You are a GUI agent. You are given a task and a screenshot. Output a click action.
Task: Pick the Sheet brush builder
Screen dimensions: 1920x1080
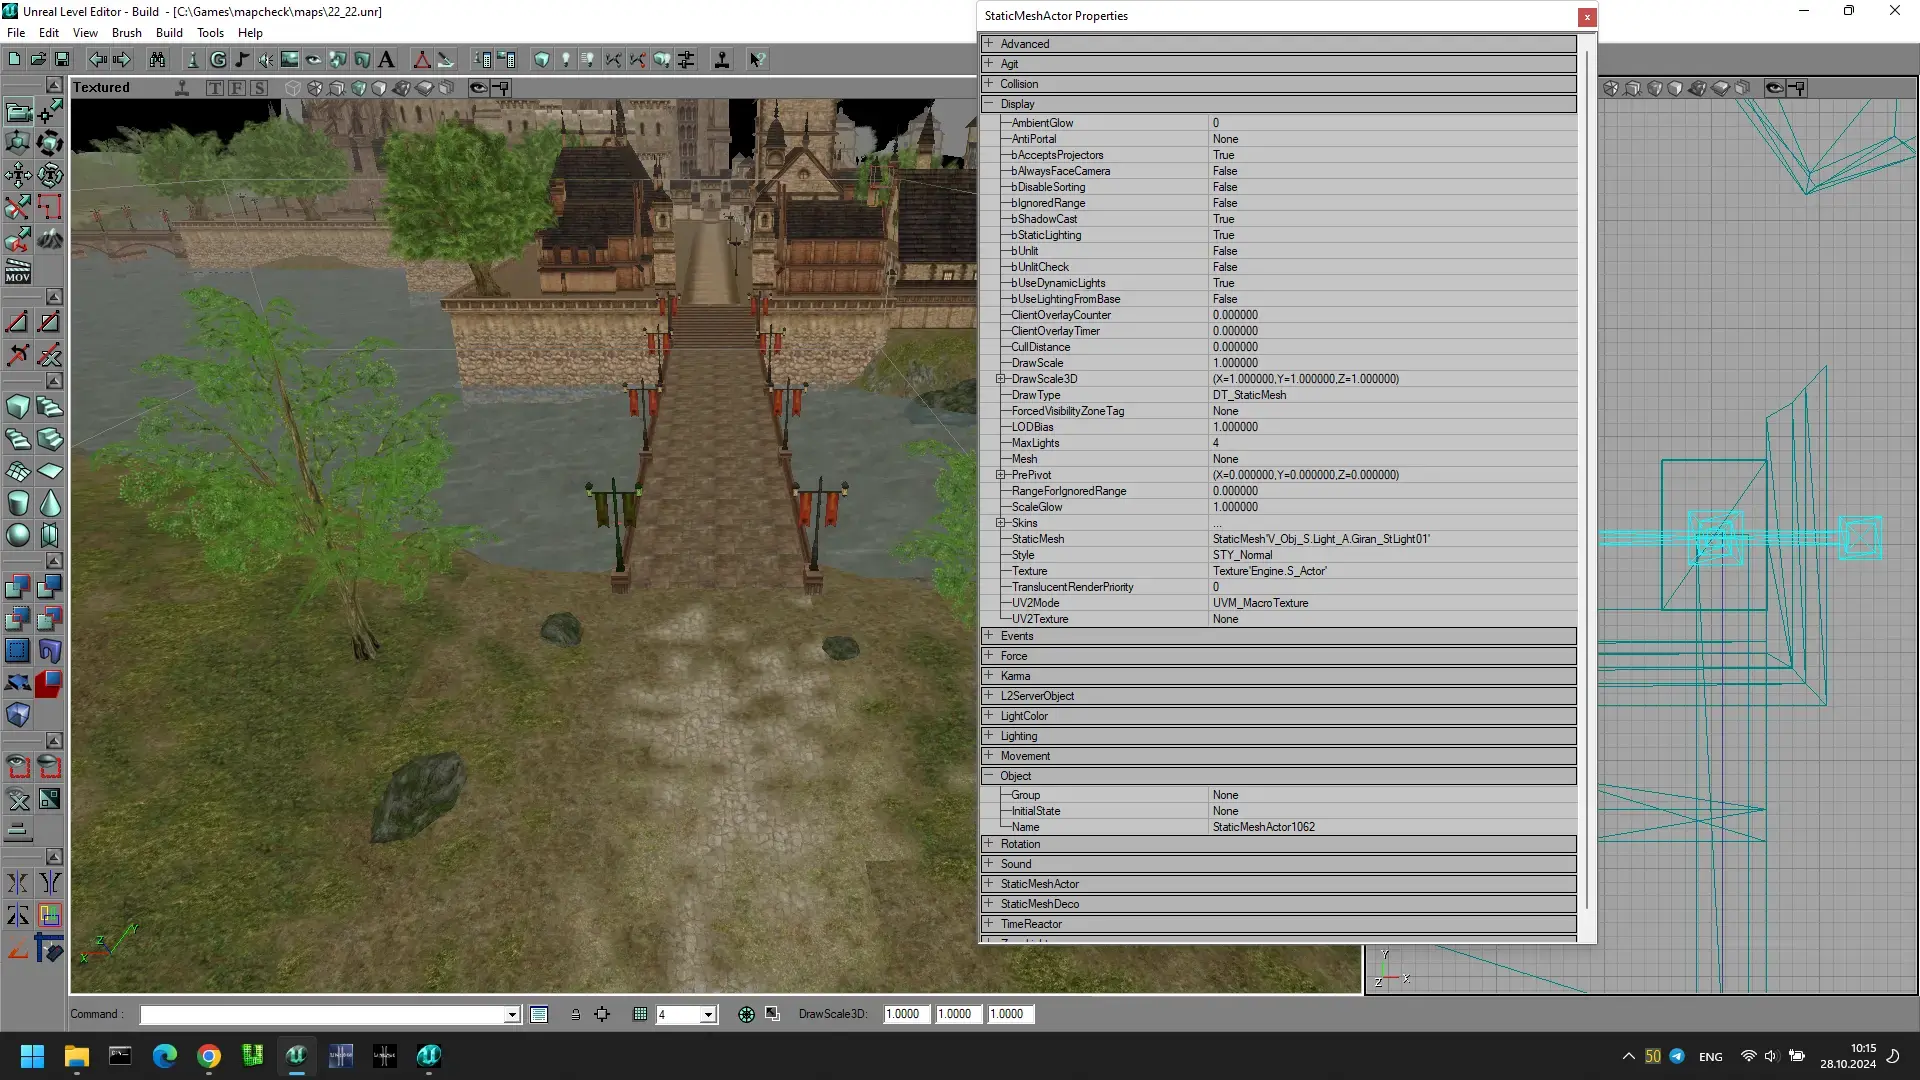[49, 471]
